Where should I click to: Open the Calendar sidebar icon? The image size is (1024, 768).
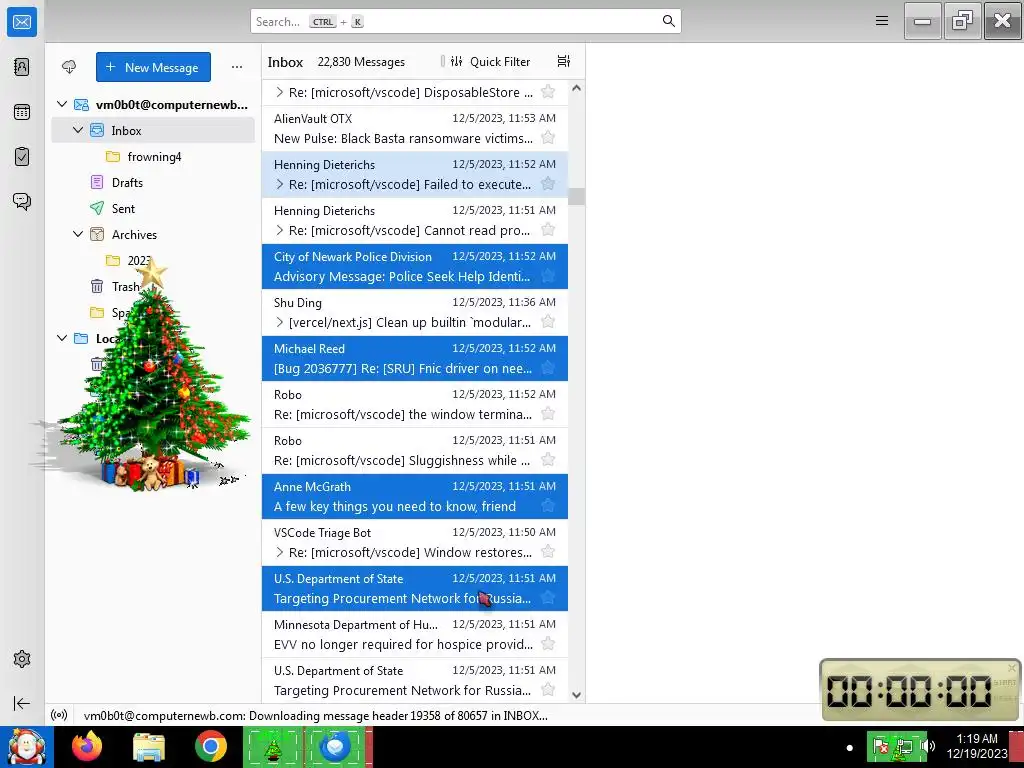tap(22, 112)
